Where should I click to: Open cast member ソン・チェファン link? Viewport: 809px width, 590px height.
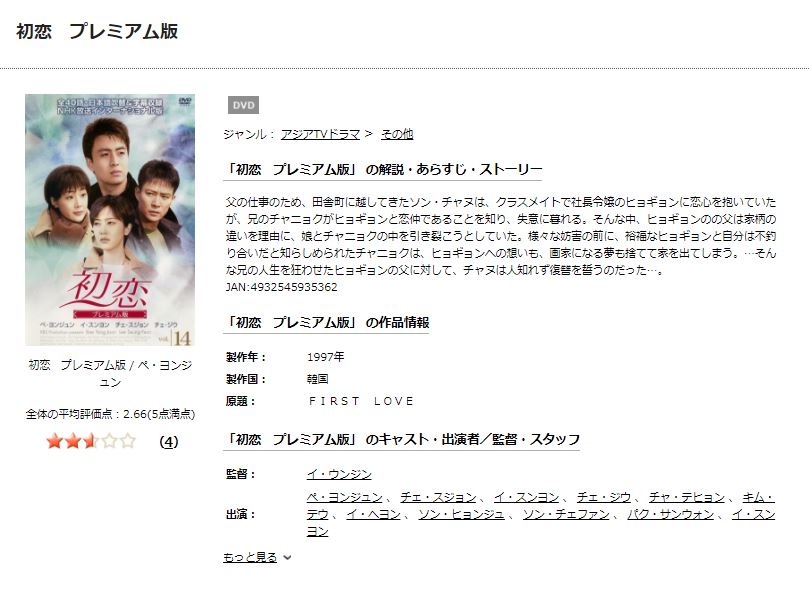(566, 514)
